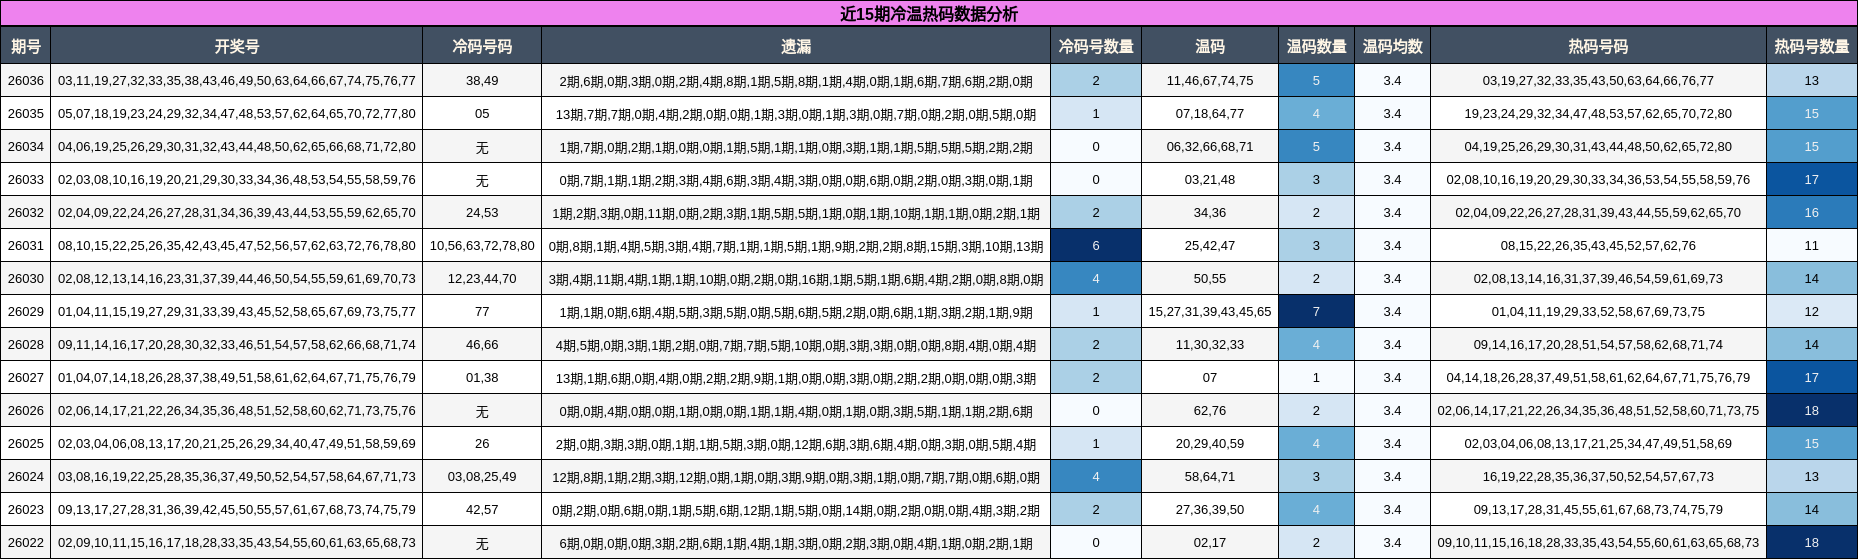Image resolution: width=1858 pixels, height=559 pixels.
Task: Select hot count cell 18 in row 26026
Action: pyautogui.click(x=1812, y=411)
